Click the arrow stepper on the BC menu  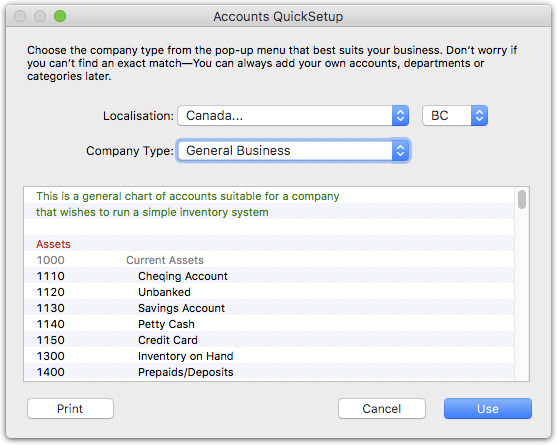(x=479, y=115)
